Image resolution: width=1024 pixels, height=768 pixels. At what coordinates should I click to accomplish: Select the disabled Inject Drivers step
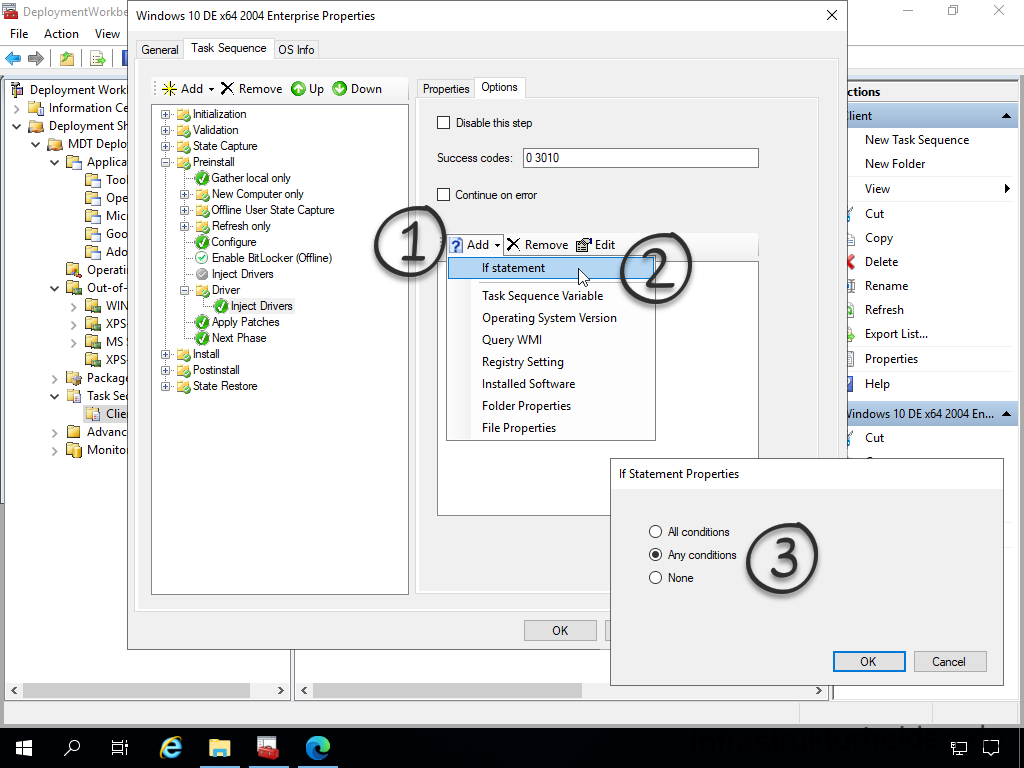pyautogui.click(x=242, y=274)
